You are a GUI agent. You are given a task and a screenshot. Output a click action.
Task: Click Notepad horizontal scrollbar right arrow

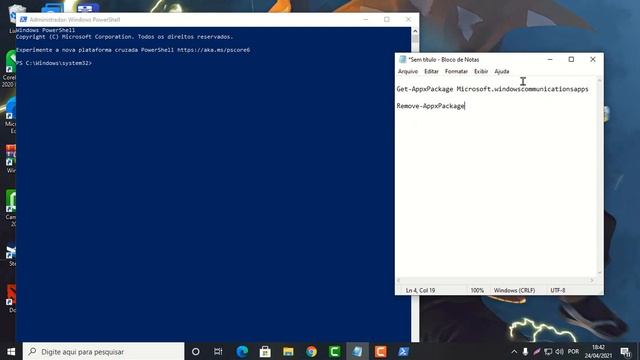592,280
